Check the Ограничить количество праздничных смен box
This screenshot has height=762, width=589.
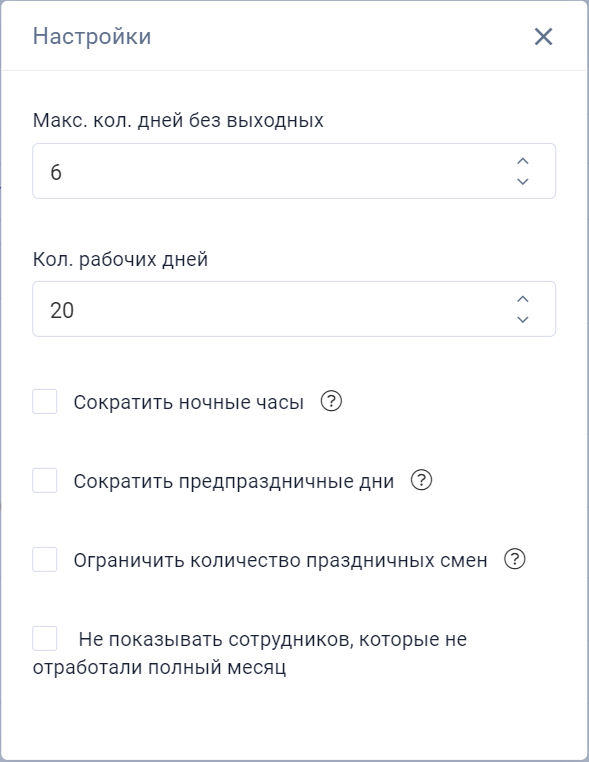pos(45,559)
